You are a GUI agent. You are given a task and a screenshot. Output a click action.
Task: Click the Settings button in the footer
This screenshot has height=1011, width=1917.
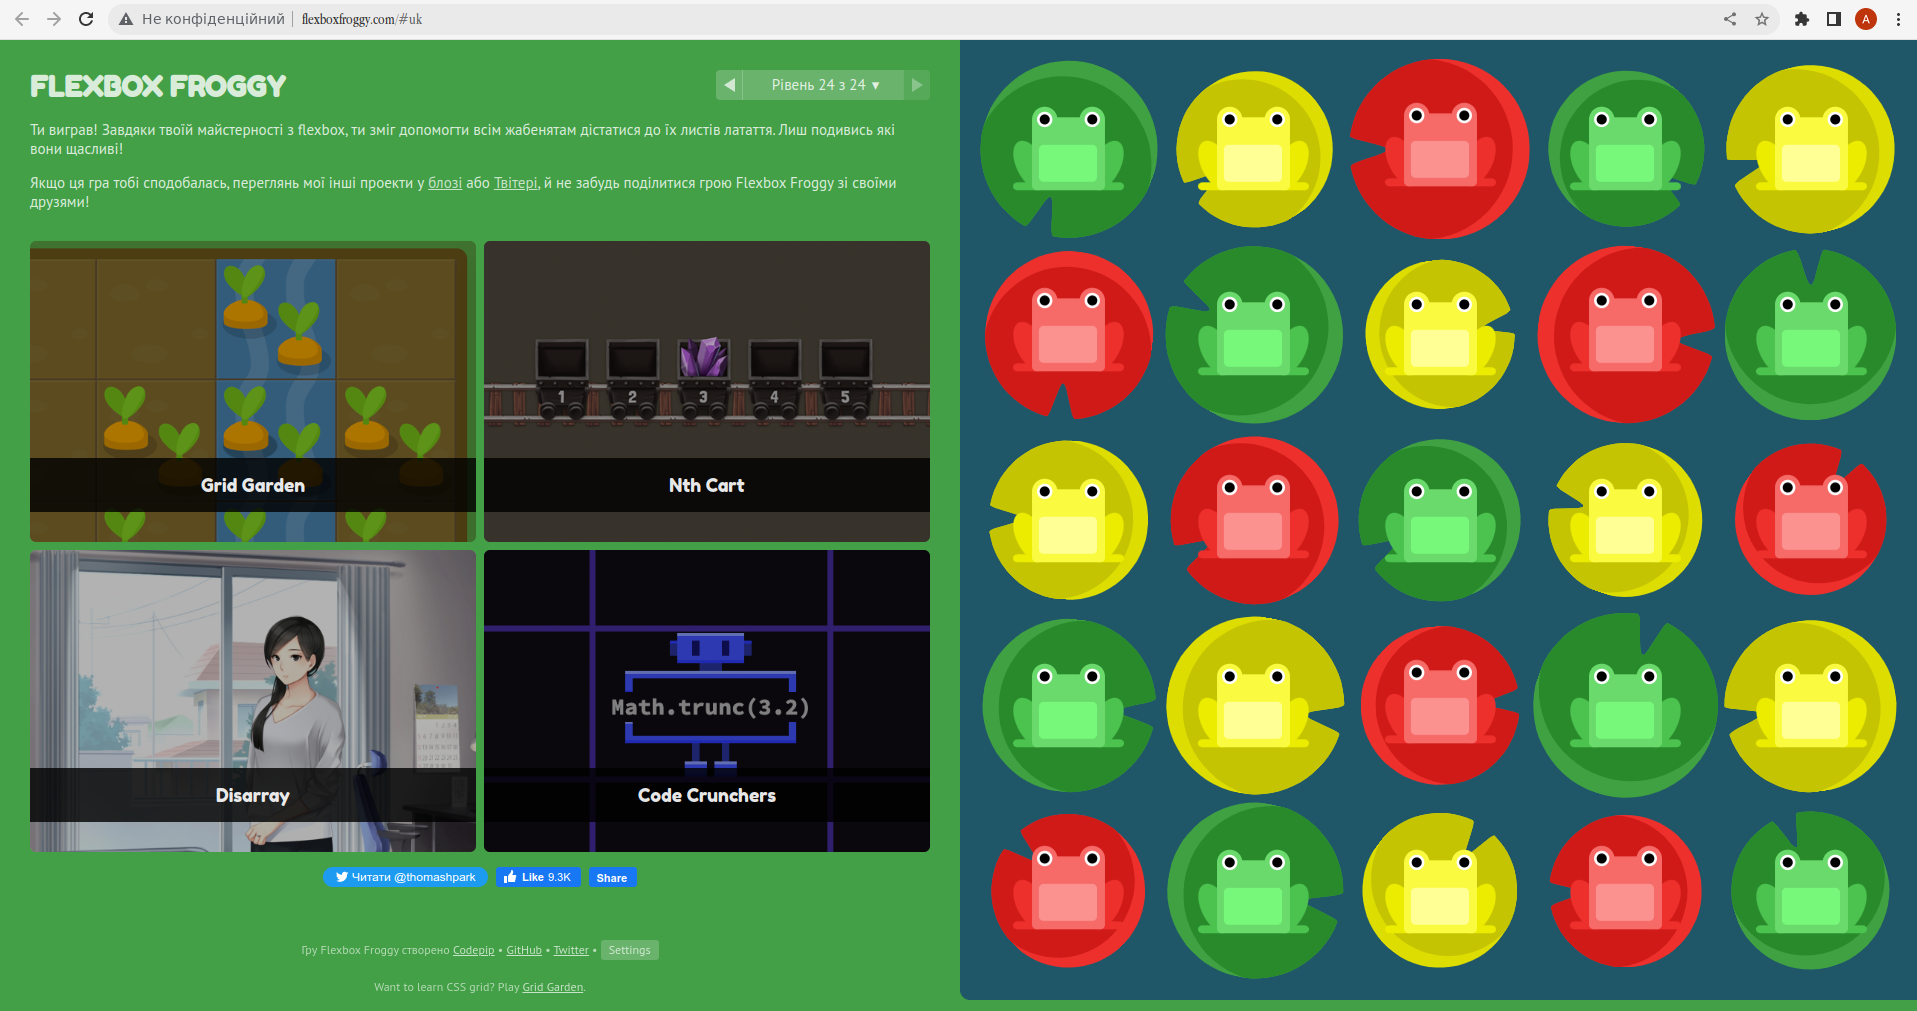coord(629,950)
